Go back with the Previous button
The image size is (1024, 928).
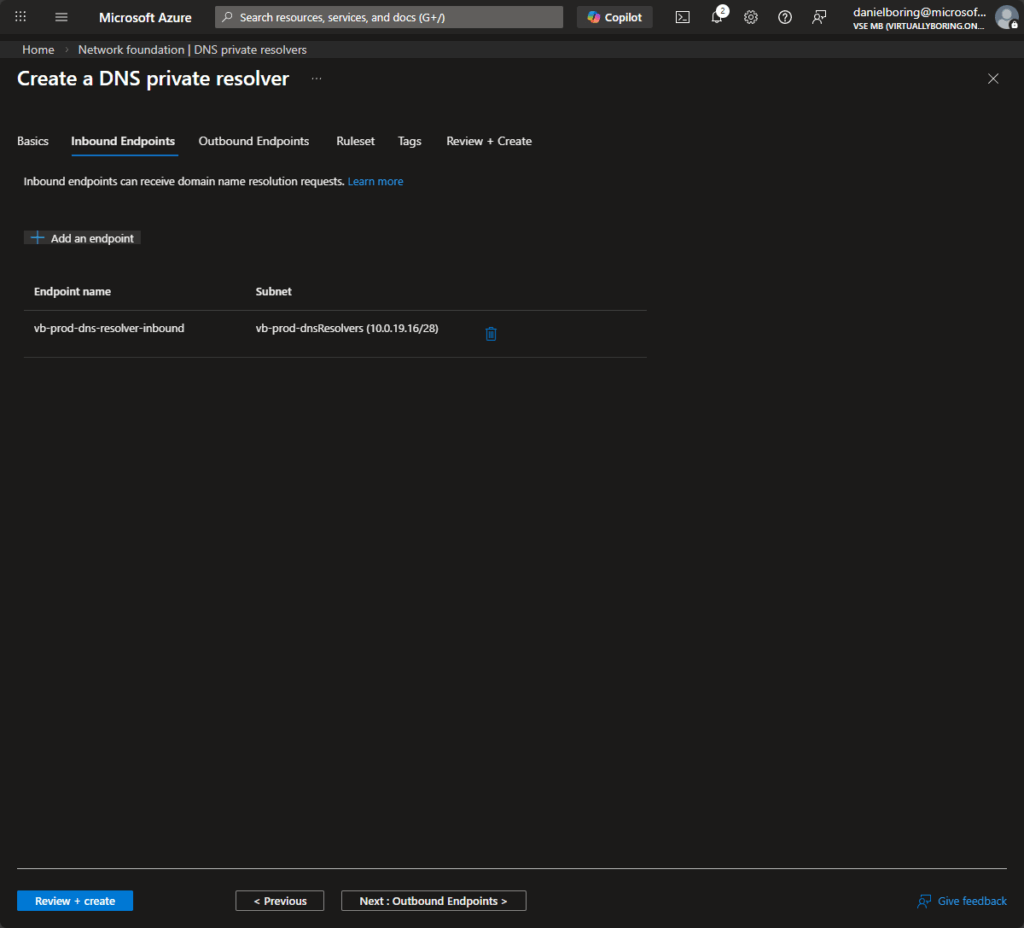coord(280,901)
